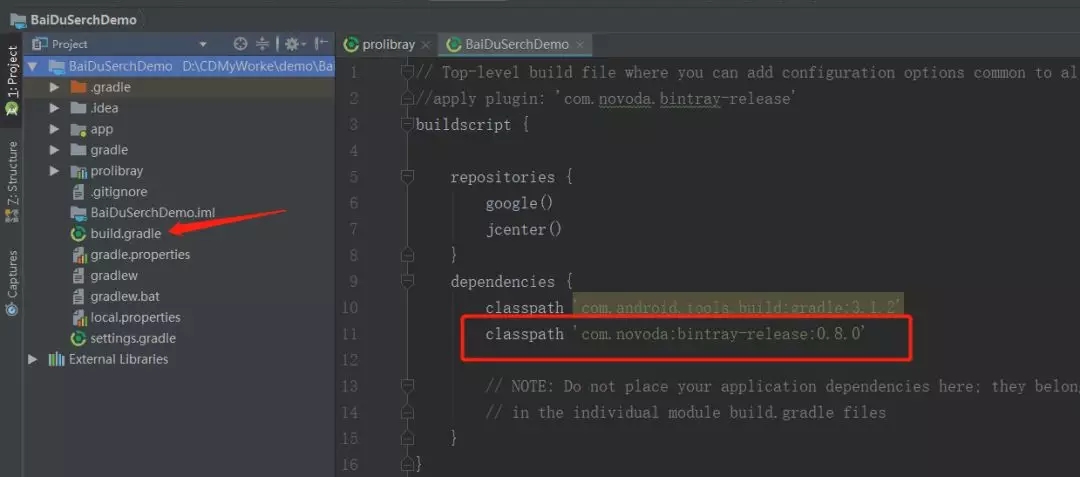Expand the gradle folder arrow

pyautogui.click(x=54, y=150)
